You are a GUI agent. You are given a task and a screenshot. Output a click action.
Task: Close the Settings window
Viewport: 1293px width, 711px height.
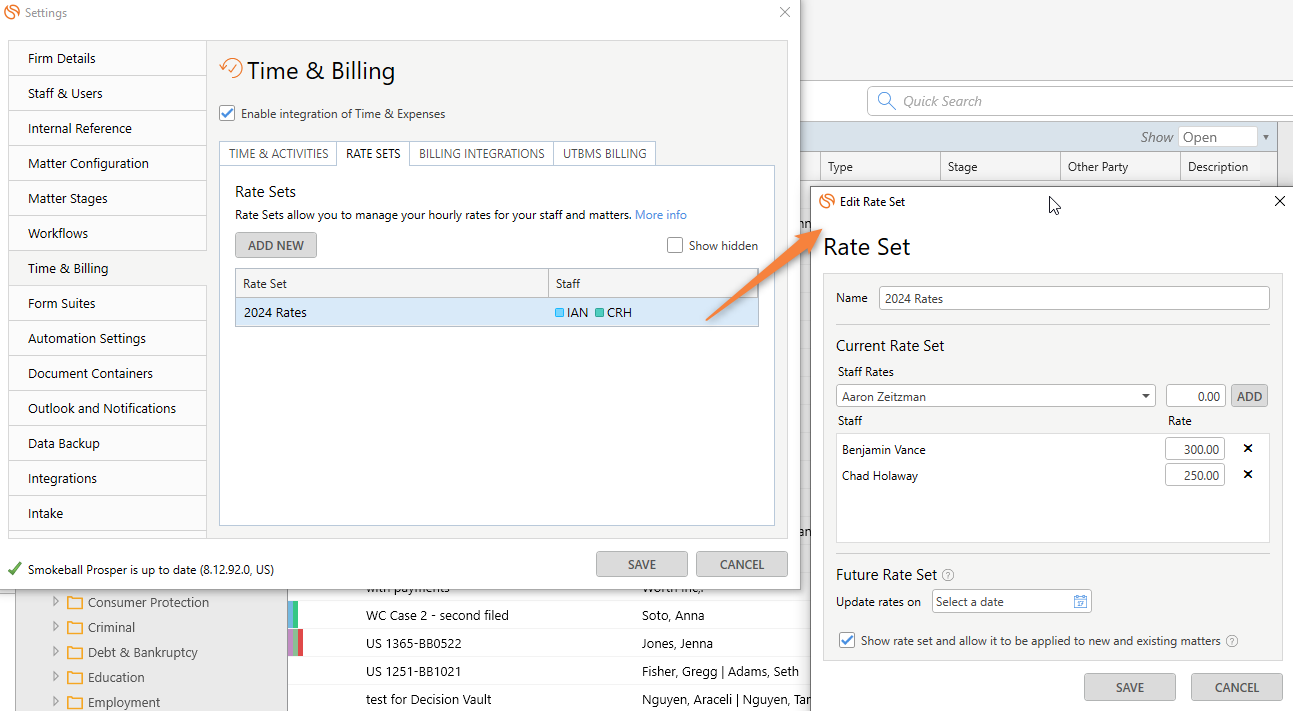coord(785,12)
